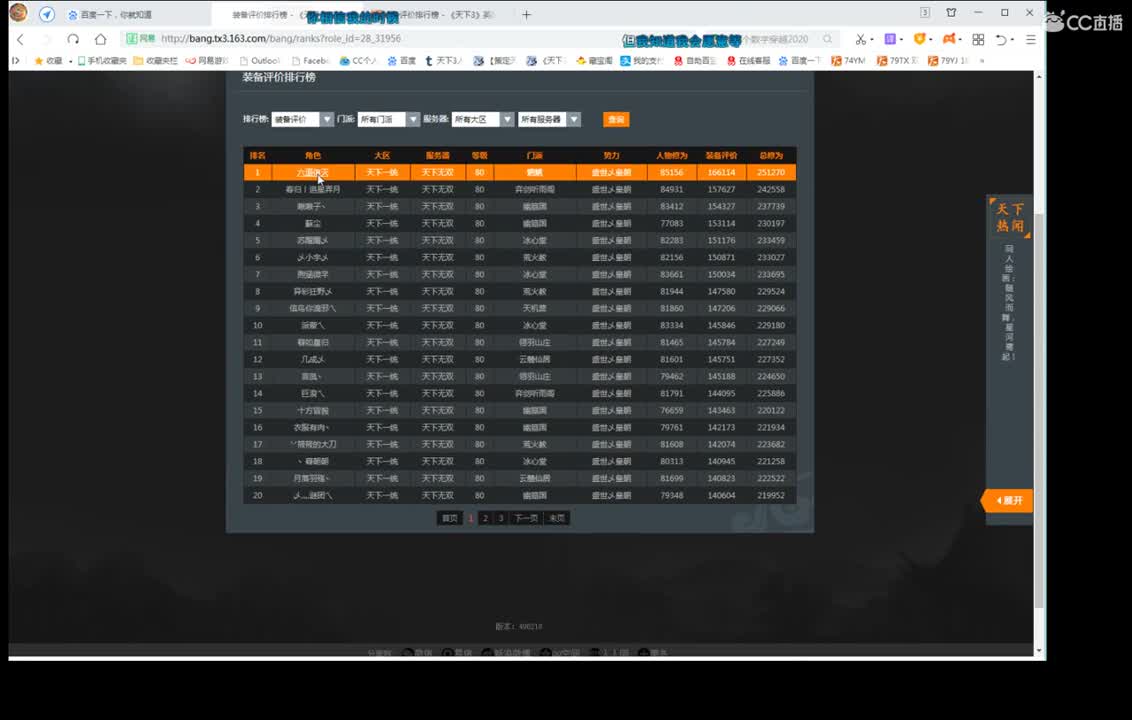Open the 收藏 star bookmark
The height and width of the screenshot is (720, 1132).
[x=48, y=61]
